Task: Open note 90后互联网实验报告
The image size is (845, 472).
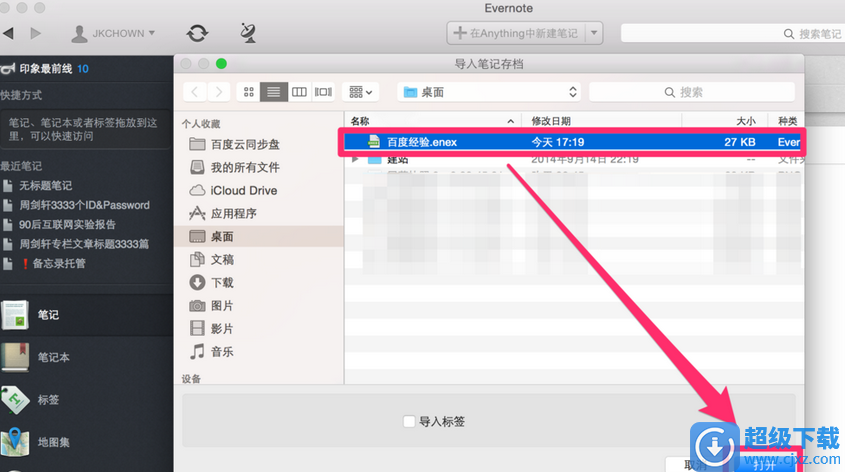Action: tap(67, 225)
